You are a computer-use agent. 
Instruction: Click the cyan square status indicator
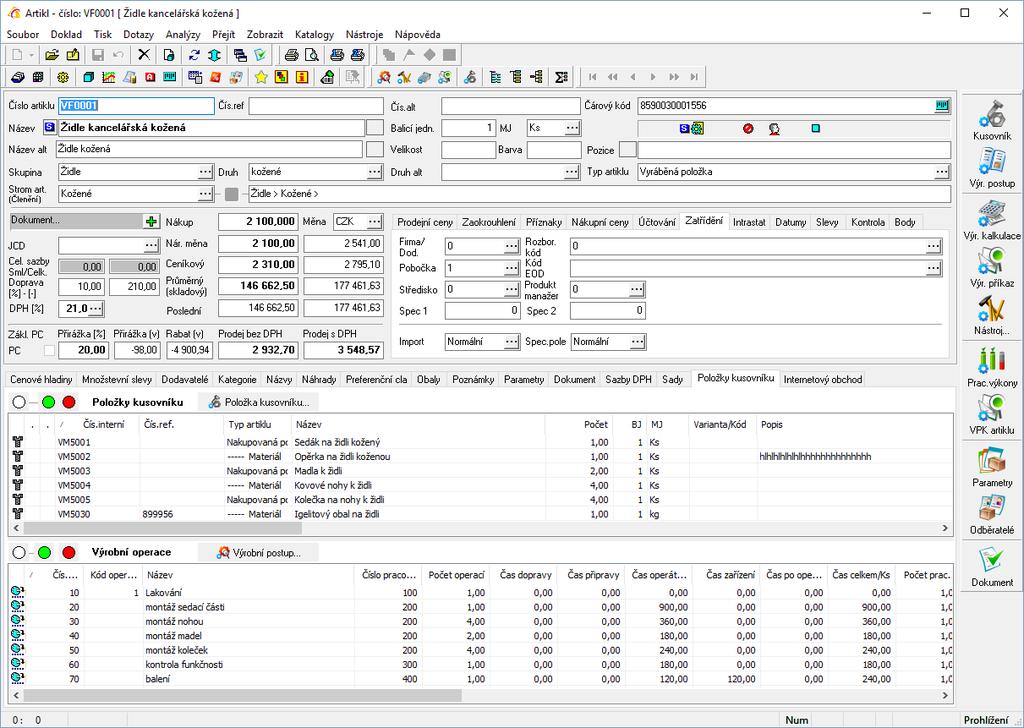pyautogui.click(x=816, y=129)
